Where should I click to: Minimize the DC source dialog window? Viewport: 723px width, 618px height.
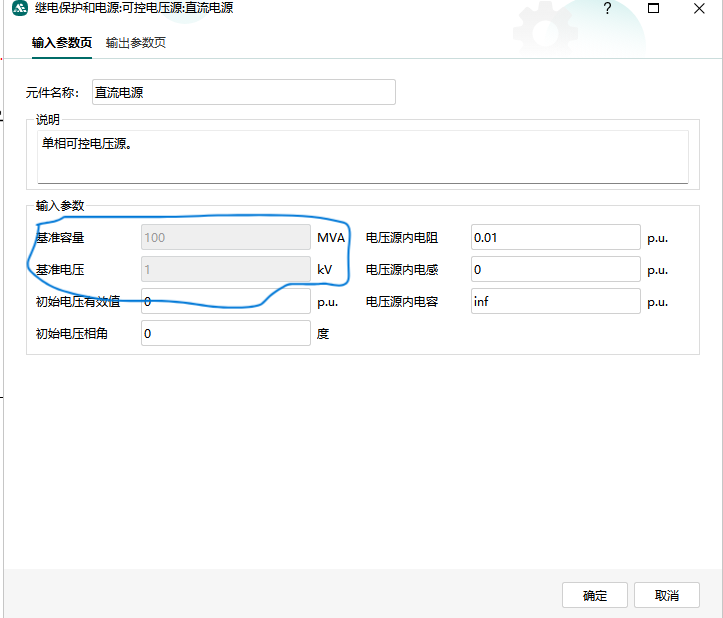pos(607,9)
